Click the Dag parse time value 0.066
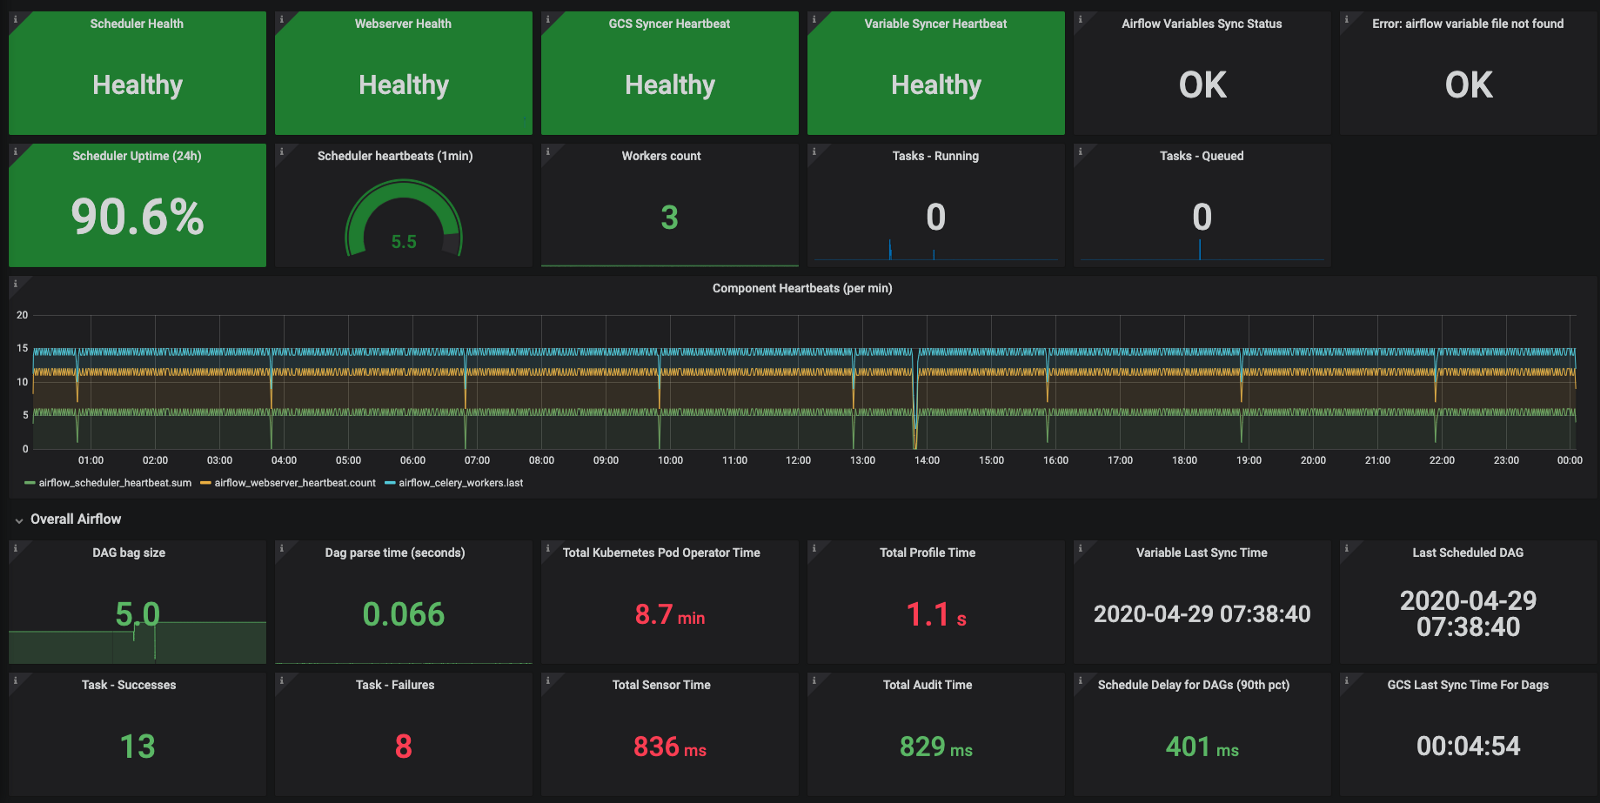This screenshot has height=803, width=1600. tap(403, 614)
